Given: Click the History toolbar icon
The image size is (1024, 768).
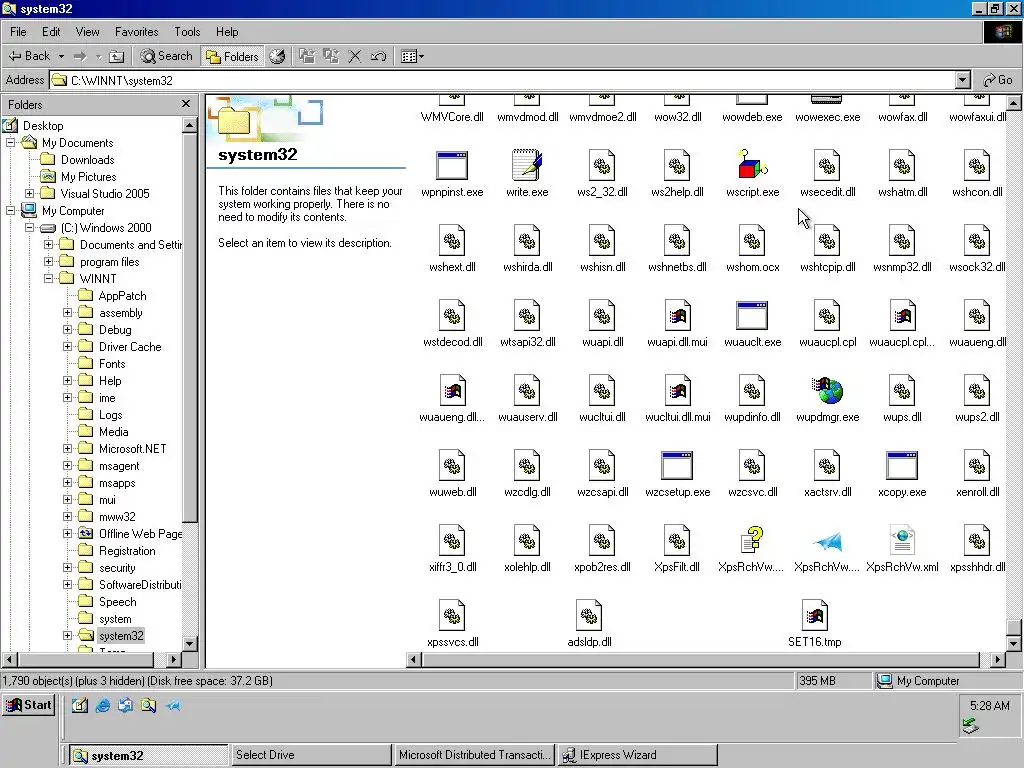Looking at the screenshot, I should click(x=277, y=56).
